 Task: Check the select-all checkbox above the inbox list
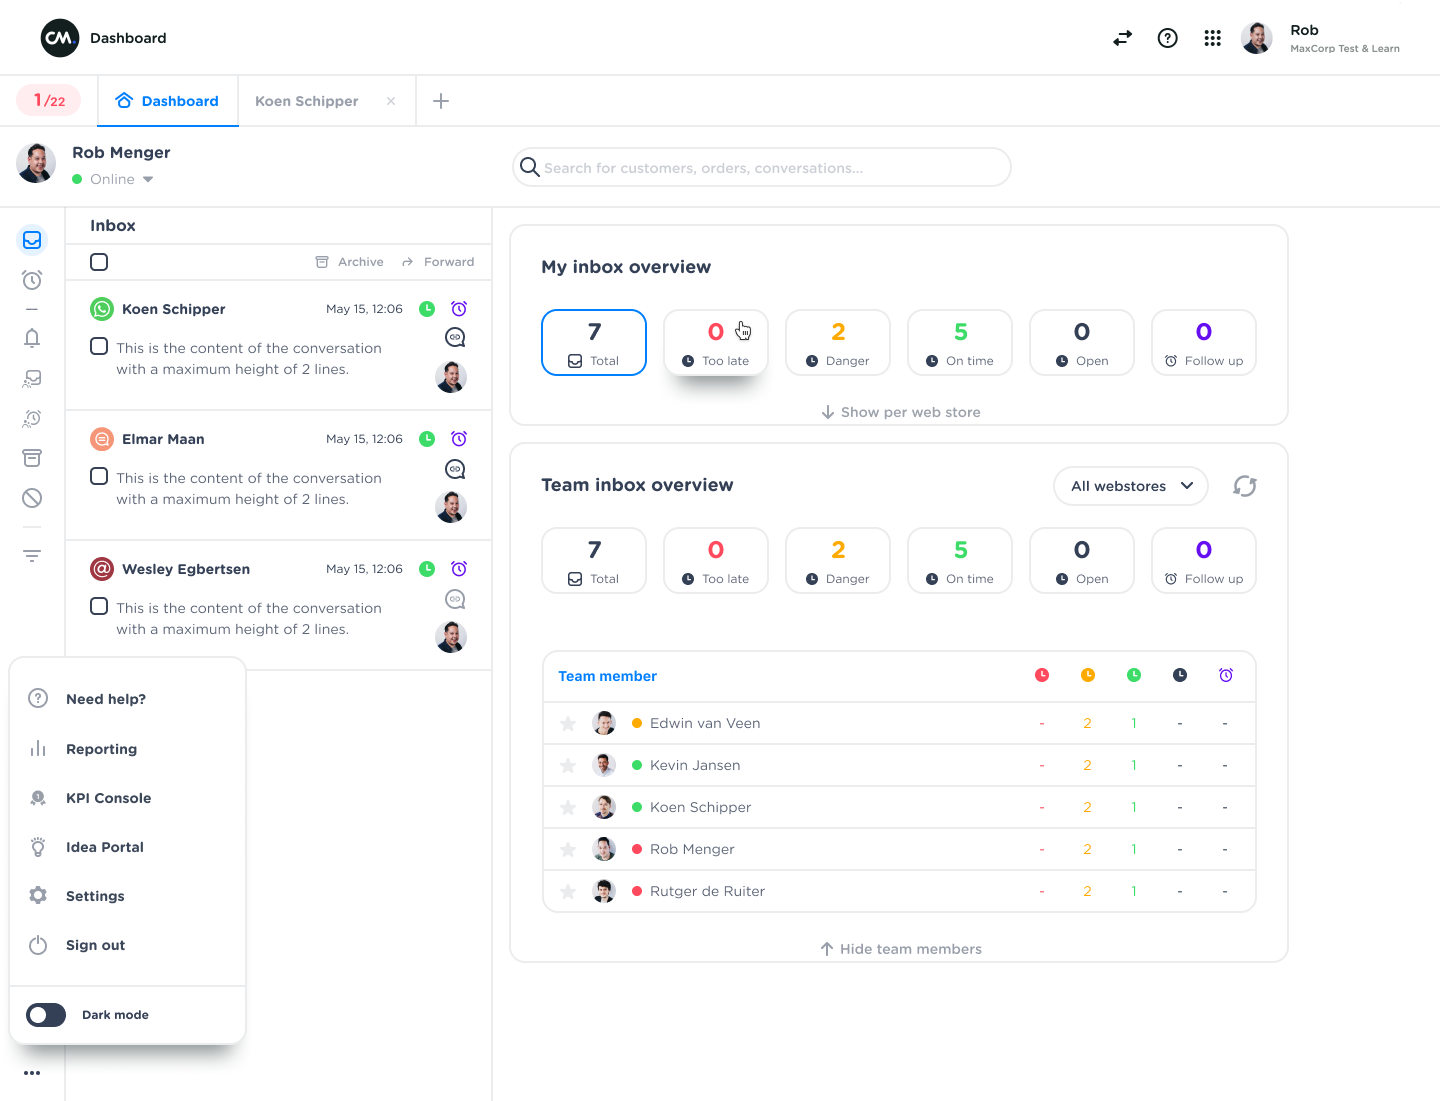(98, 261)
